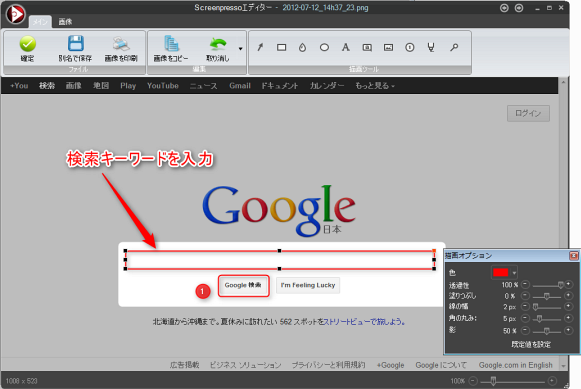Screen dimensions: 581x389
Task: Increase 塗りつぶし with its plus button
Action: click(568, 296)
